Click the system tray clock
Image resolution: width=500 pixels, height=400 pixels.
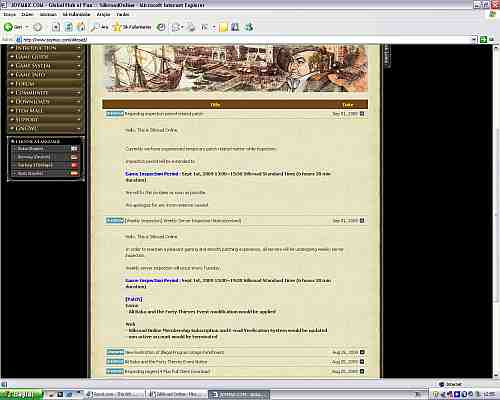(490, 395)
